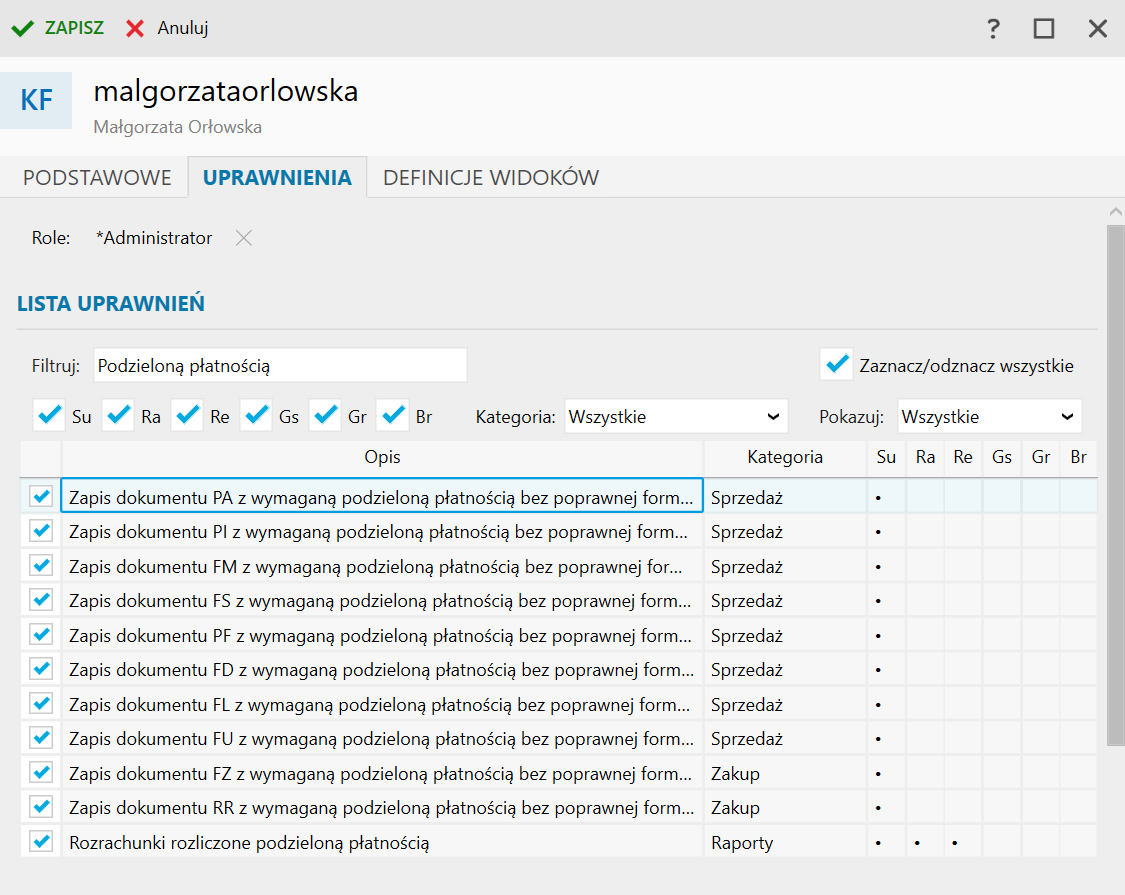
Task: Uncheck the Zapis dokumentu PA permission
Action: click(x=42, y=496)
